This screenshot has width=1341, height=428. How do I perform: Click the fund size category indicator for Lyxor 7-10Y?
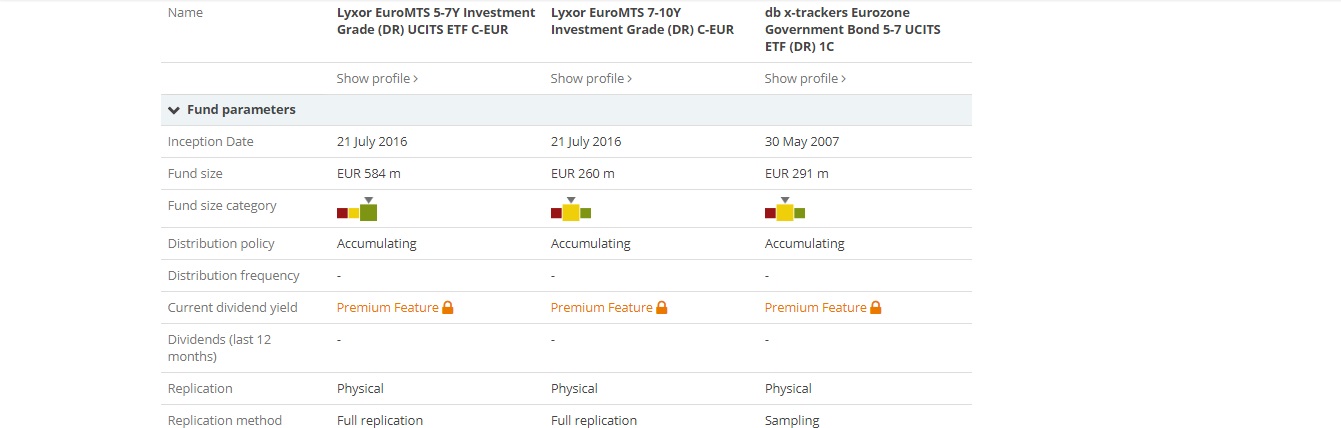(x=571, y=212)
